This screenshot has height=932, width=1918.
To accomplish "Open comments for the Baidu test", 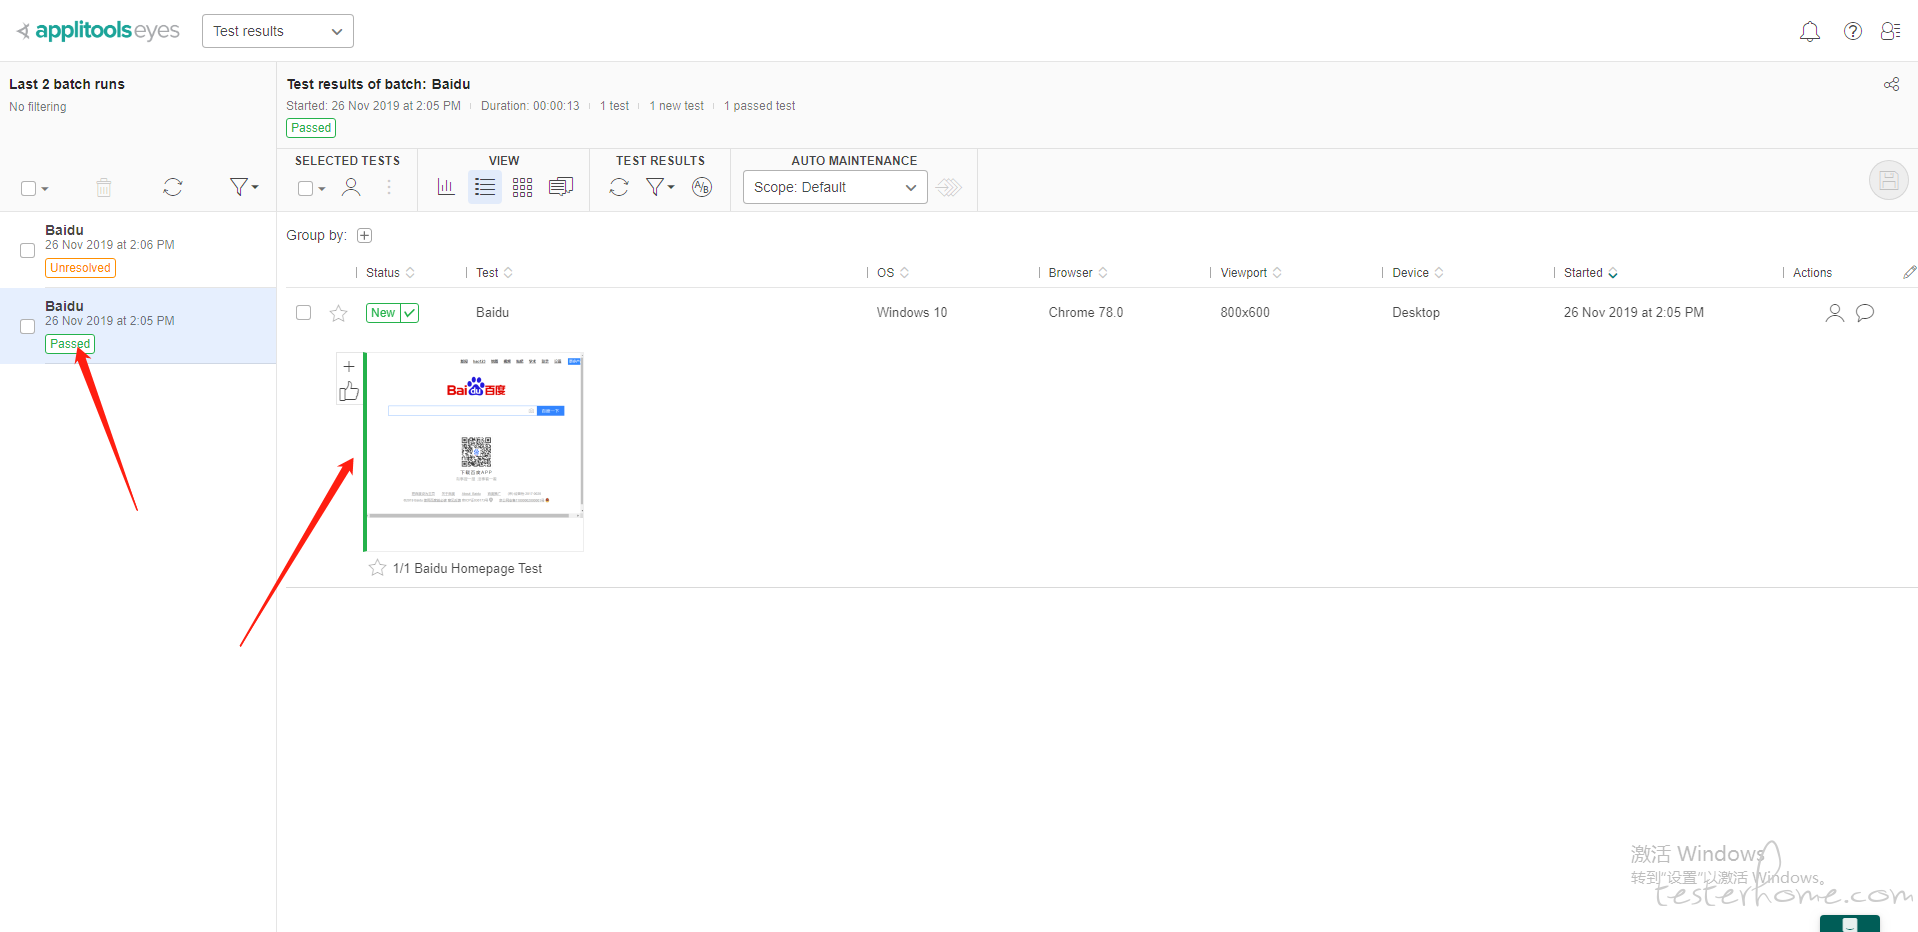I will [x=1865, y=313].
